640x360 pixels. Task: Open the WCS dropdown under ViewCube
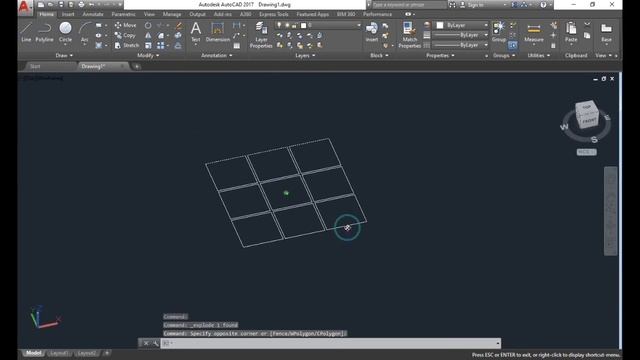[587, 152]
